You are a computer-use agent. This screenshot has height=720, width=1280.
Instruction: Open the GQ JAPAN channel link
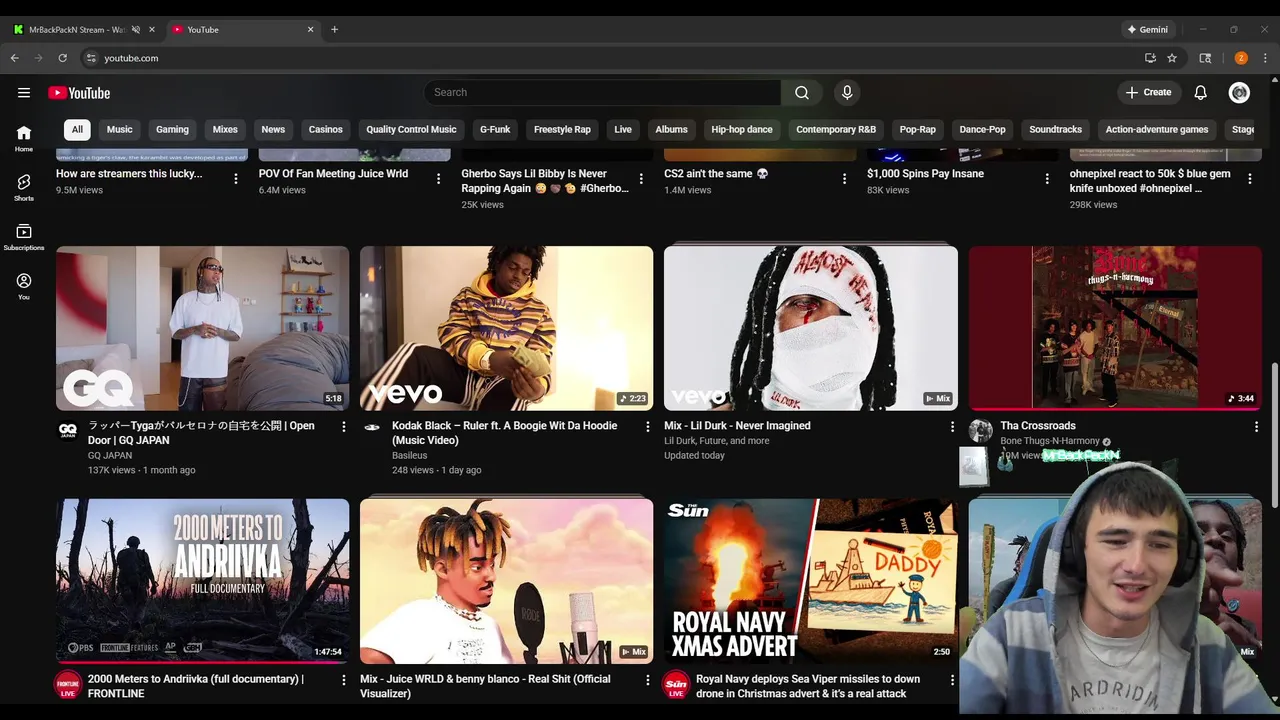tap(110, 455)
